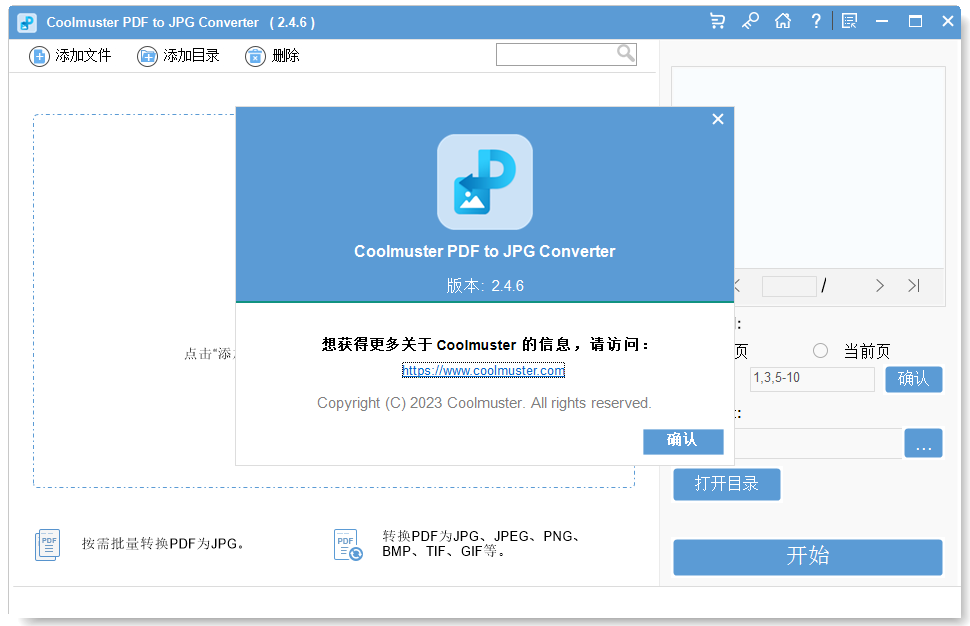Open the shopping cart purchase icon

click(718, 22)
